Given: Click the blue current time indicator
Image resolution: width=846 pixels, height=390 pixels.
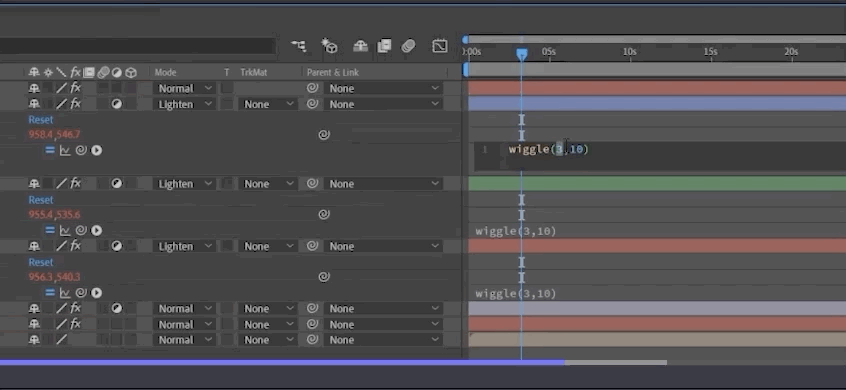Looking at the screenshot, I should 522,54.
